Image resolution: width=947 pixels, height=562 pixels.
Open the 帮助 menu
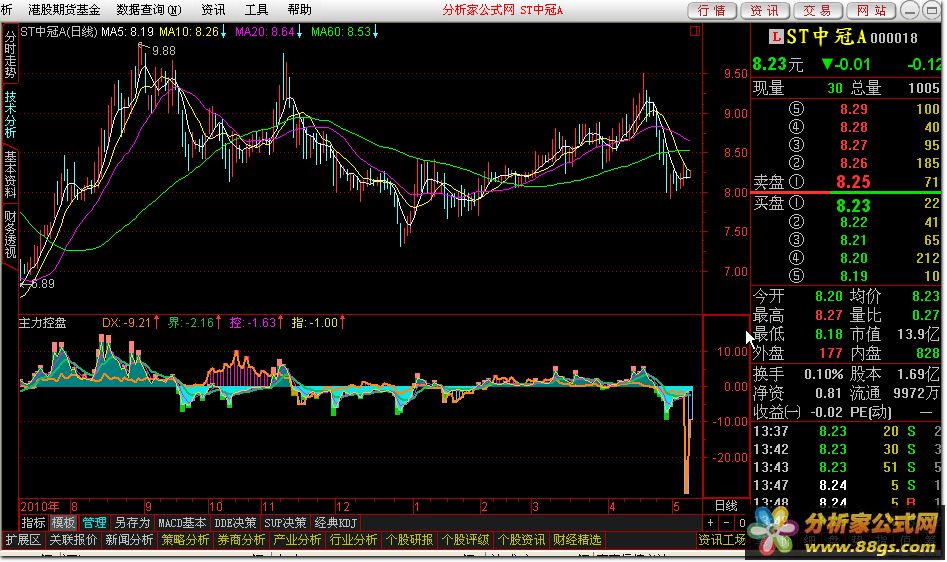(300, 10)
